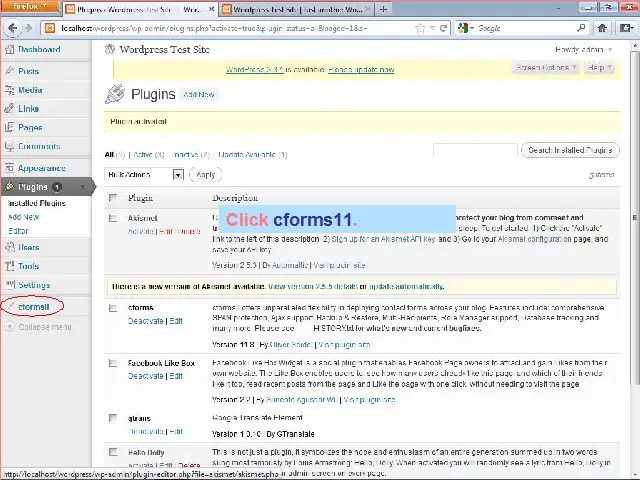640x480 pixels.
Task: Click the site identity icon in the address bar
Action: click(x=50, y=28)
